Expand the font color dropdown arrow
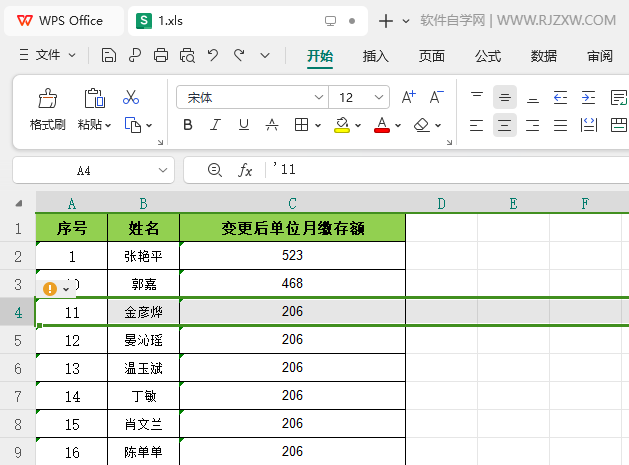 click(x=398, y=126)
